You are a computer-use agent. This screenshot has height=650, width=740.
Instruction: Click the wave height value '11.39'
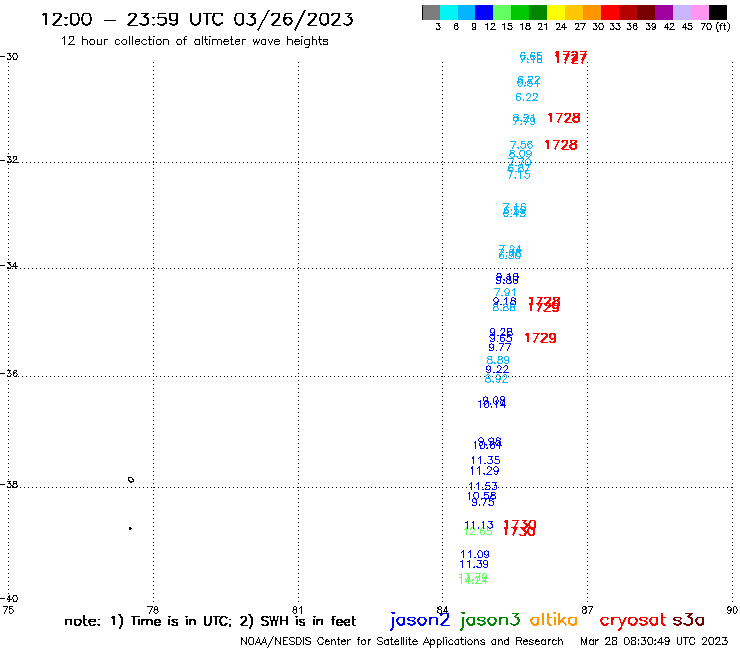pyautogui.click(x=474, y=565)
